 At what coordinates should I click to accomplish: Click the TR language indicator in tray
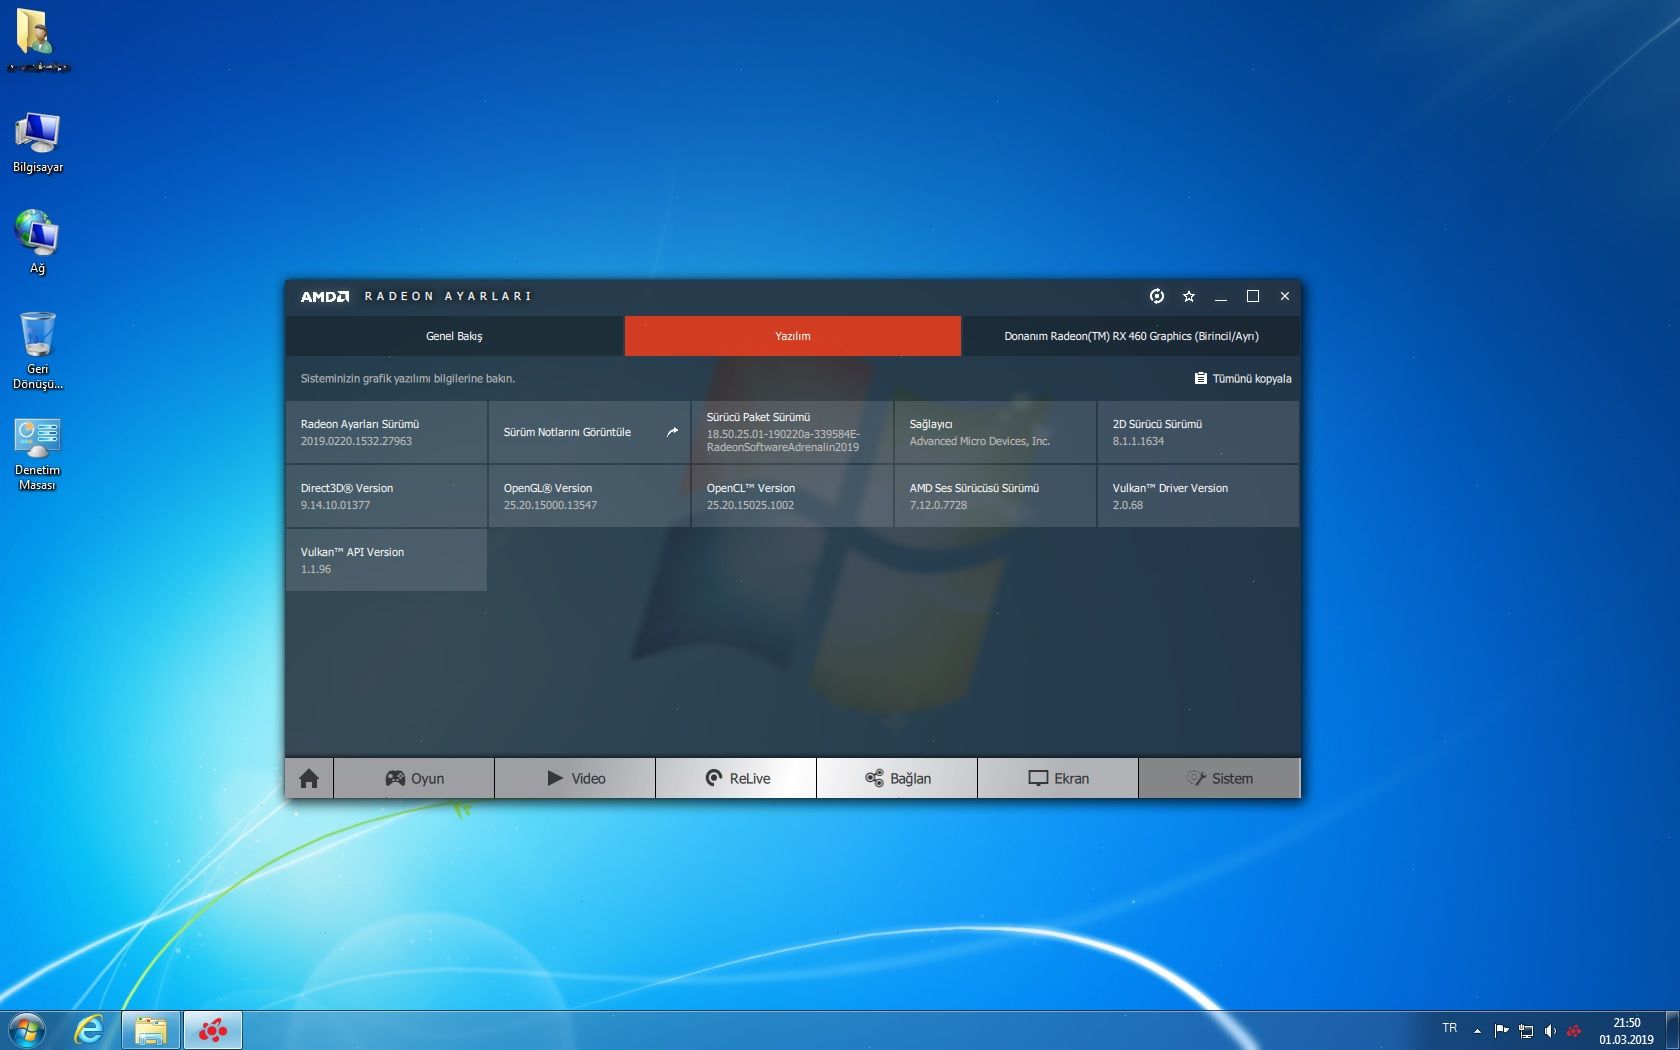[1449, 1028]
